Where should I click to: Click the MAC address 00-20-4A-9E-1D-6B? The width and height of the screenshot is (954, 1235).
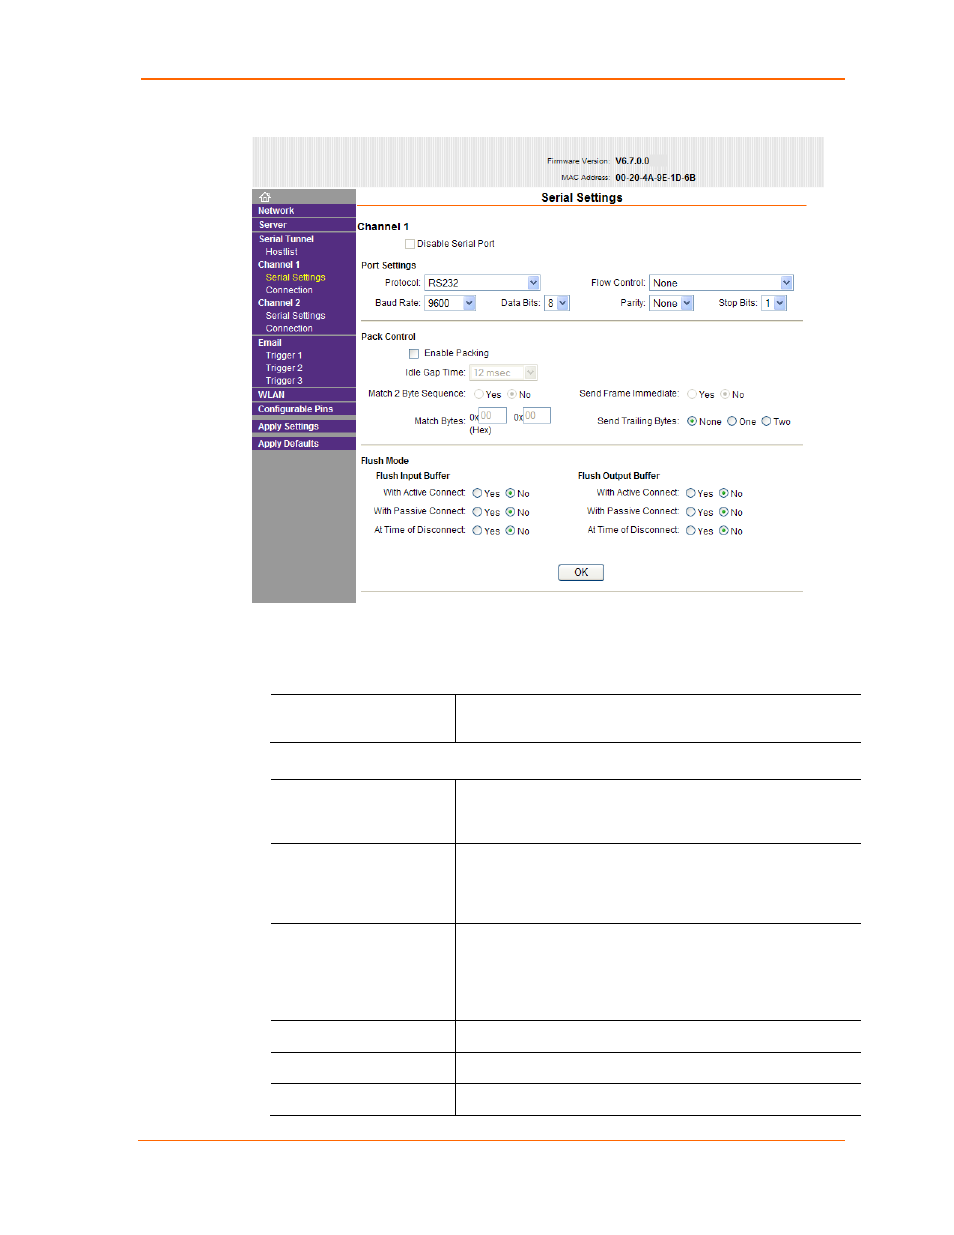[655, 178]
